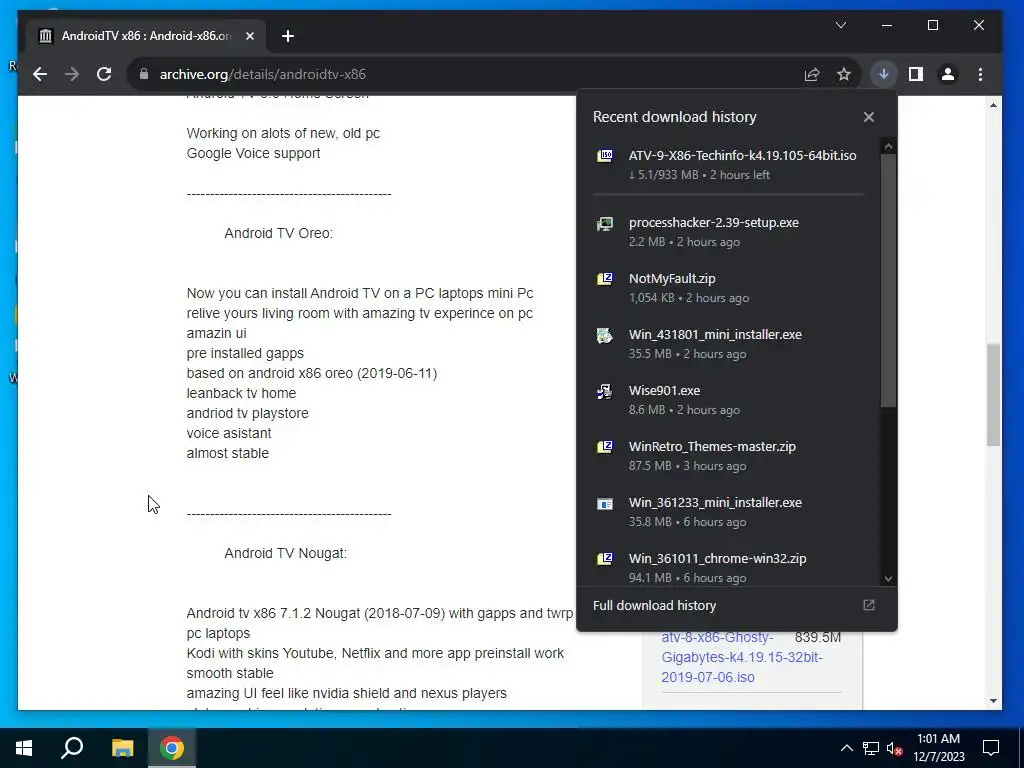Click the ISO icon of ATV-9-X86 download
1024x768 pixels.
click(605, 155)
